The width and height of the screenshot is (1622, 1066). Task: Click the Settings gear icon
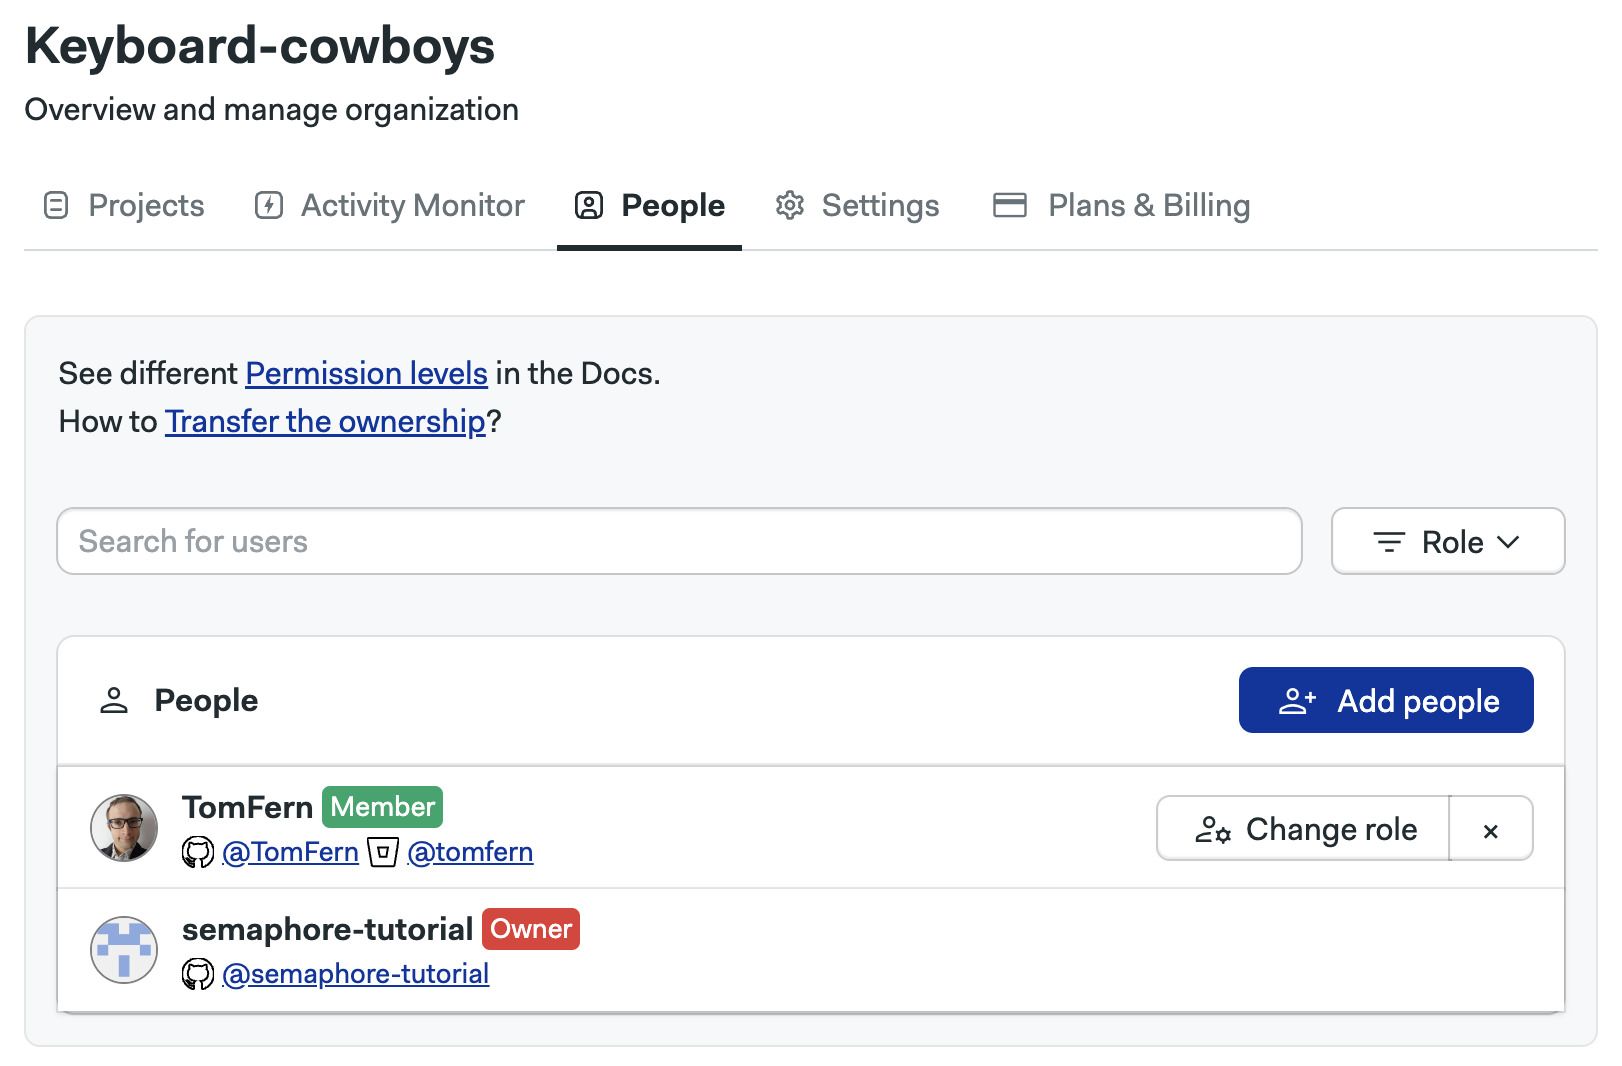point(790,205)
